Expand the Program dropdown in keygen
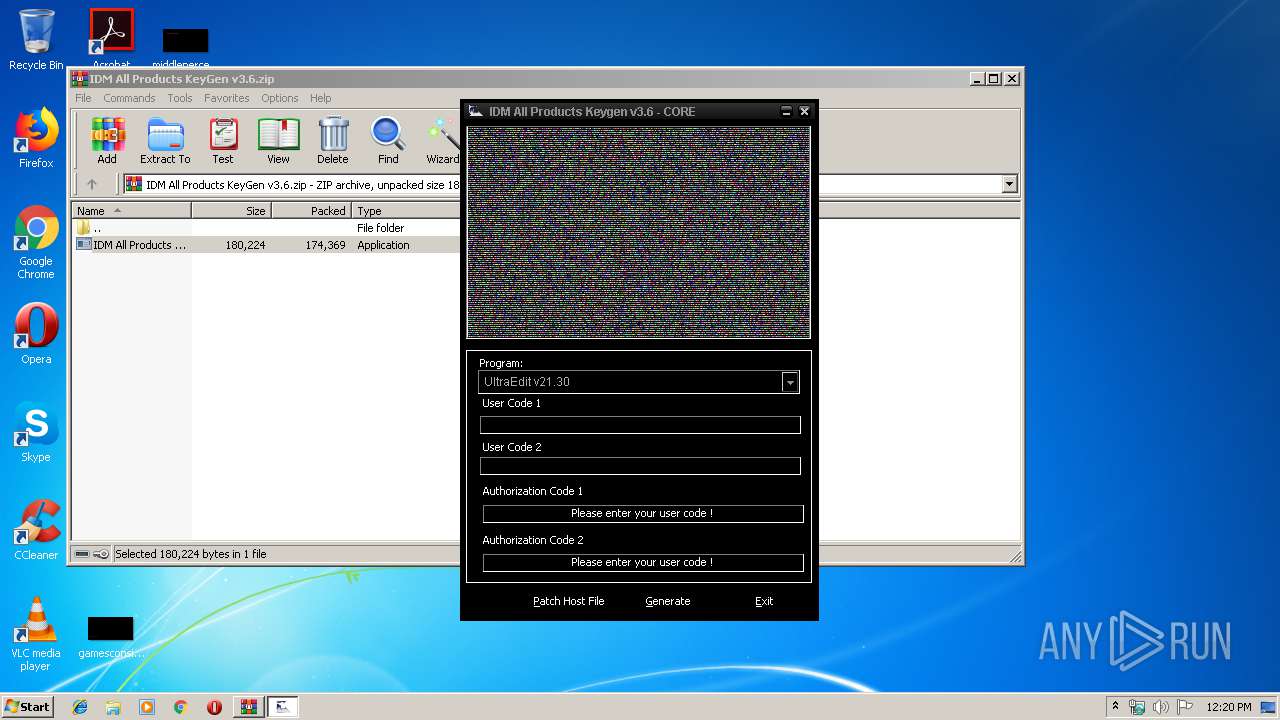The image size is (1280, 720). [790, 382]
